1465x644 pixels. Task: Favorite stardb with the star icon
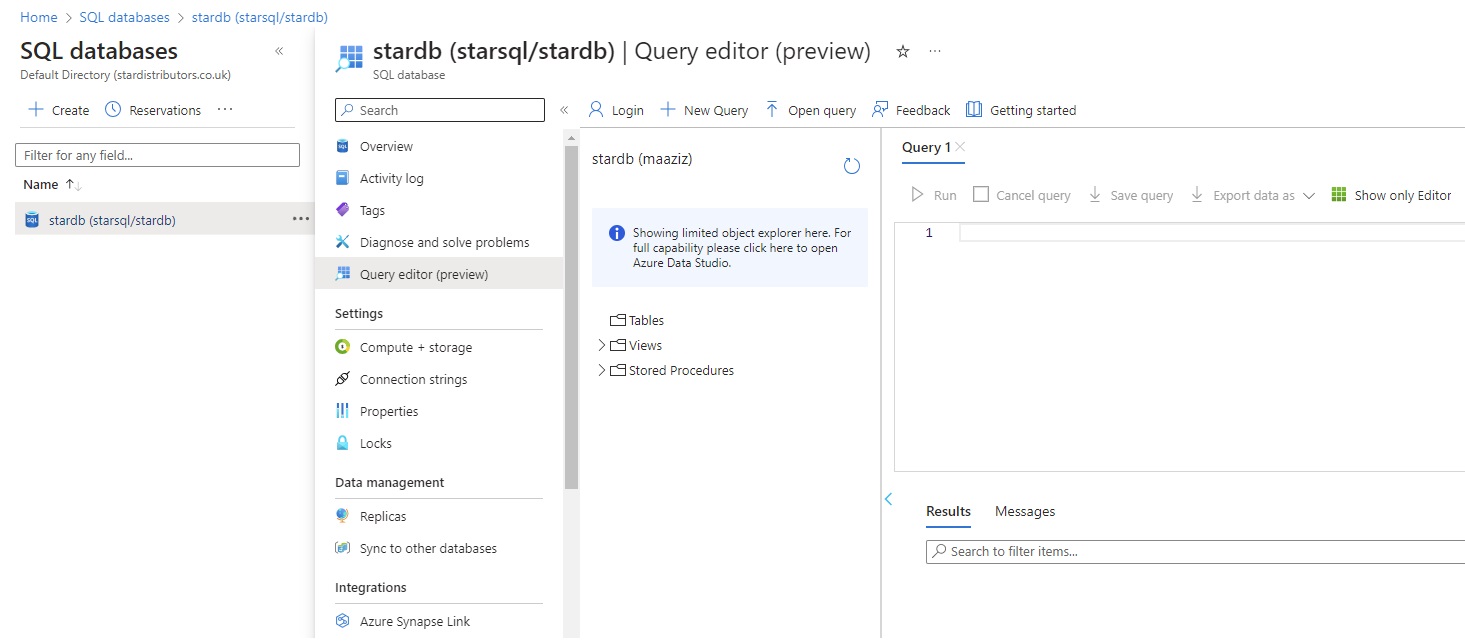[x=903, y=51]
